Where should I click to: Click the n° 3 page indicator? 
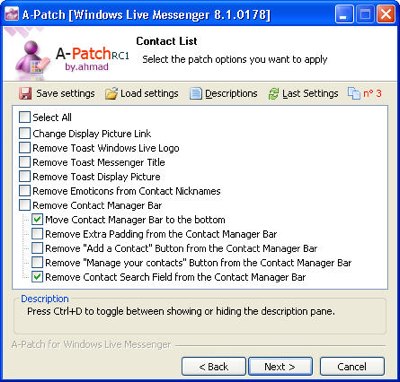click(365, 94)
